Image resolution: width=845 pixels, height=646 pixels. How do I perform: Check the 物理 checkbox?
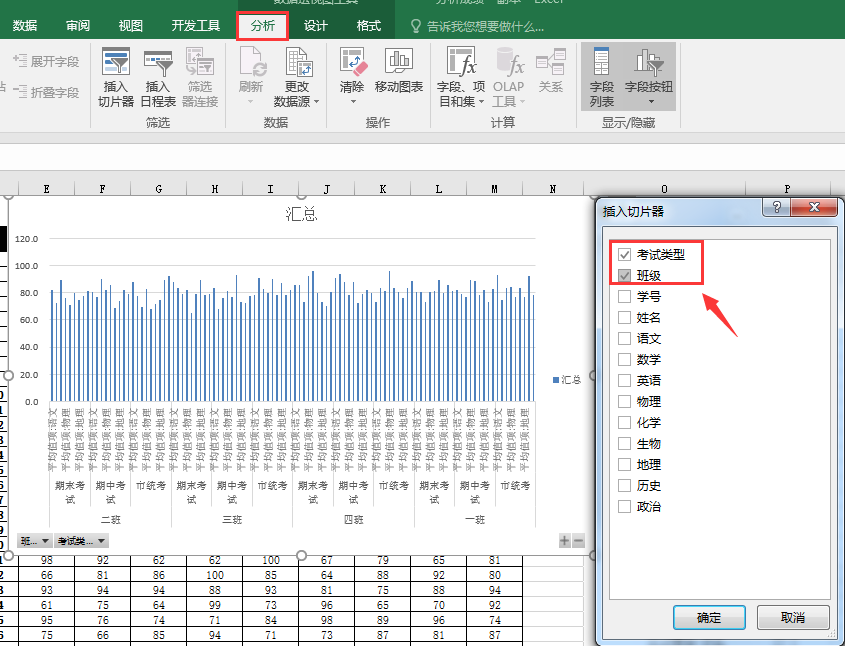(625, 401)
